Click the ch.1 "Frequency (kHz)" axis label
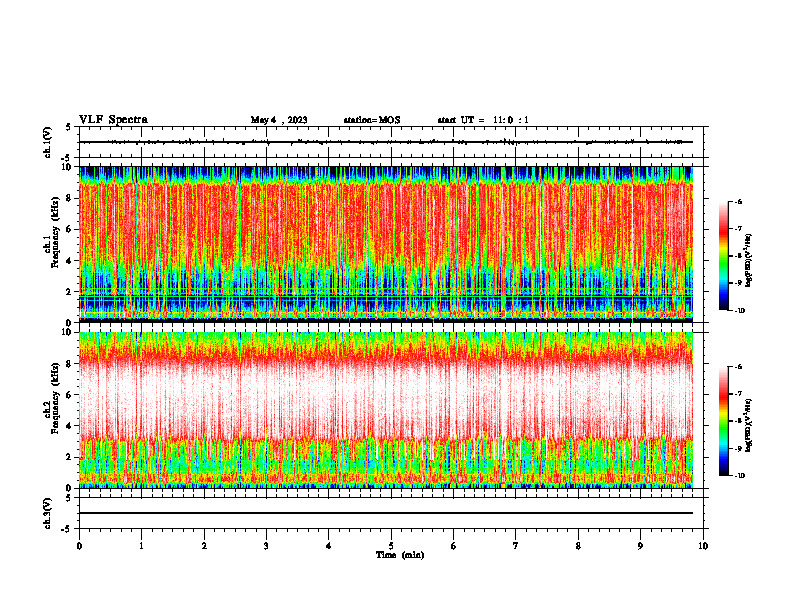The image size is (792, 612). click(55, 232)
